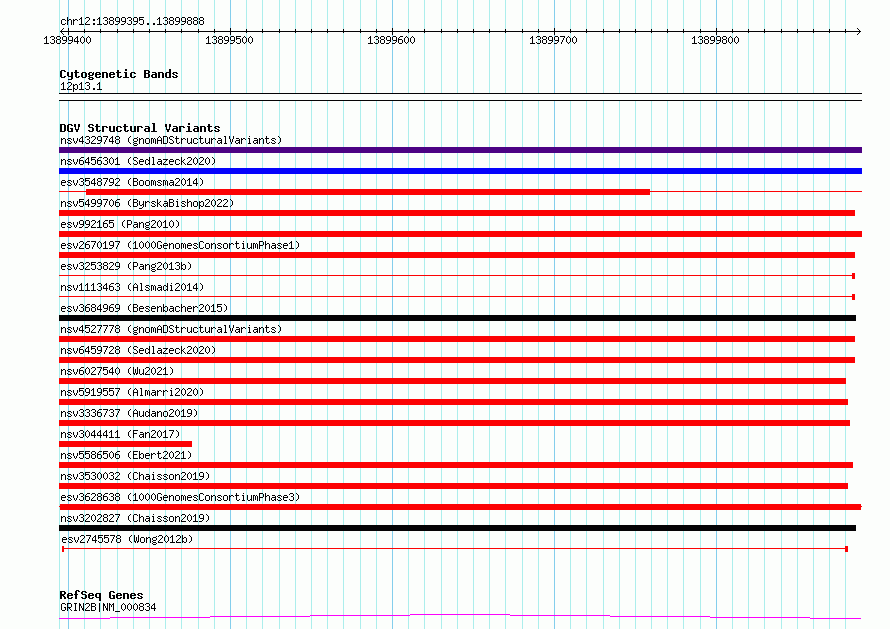Open the esv3628638 (1000GenomesConsortiumPhase3) label
Screen dimensions: 890x629
pos(180,497)
